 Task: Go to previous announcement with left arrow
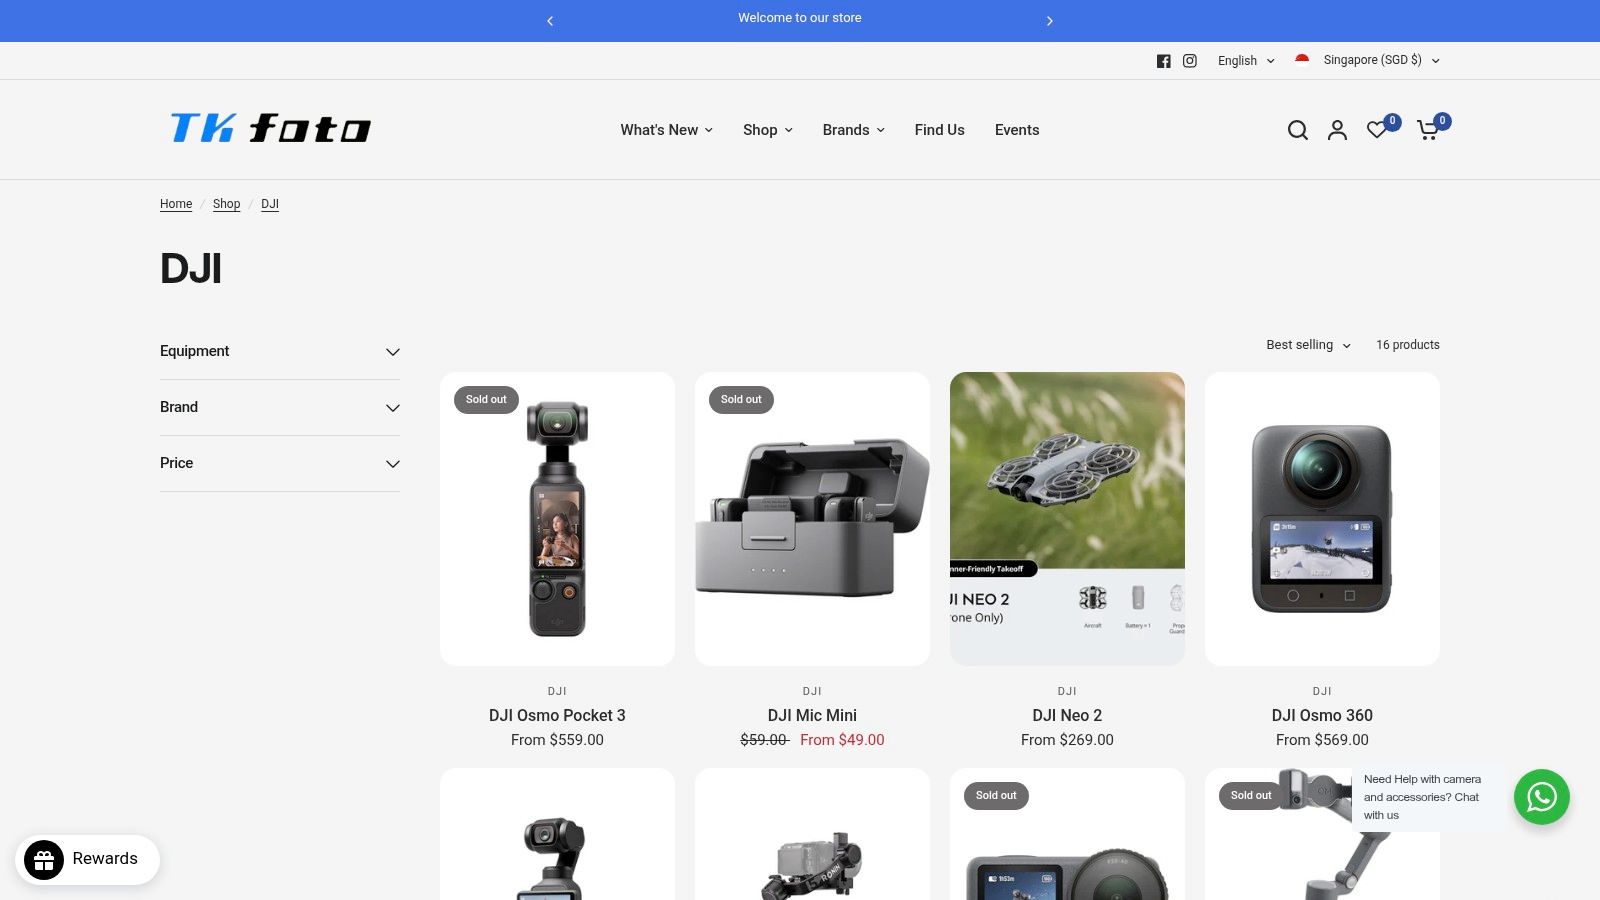click(550, 21)
